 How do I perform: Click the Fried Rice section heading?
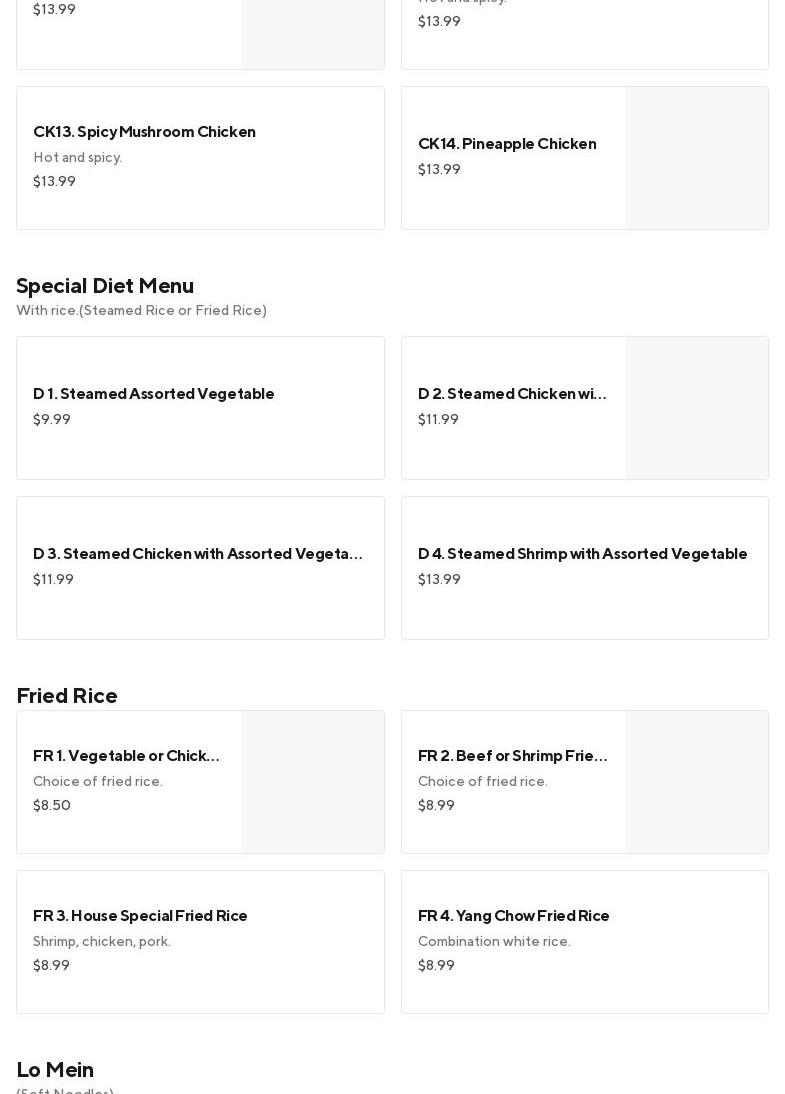coord(67,696)
